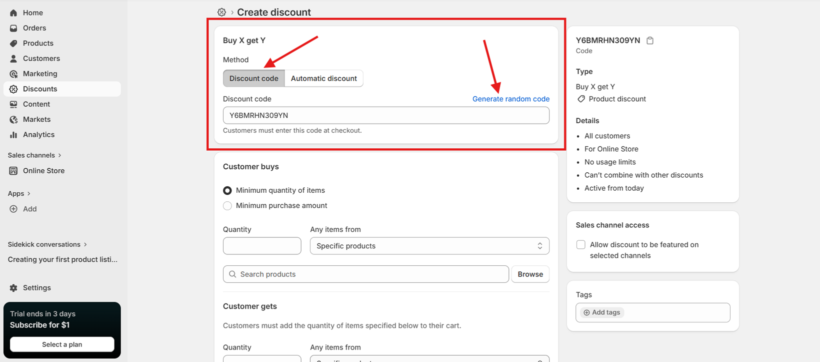
Task: Open Analytics from the sidebar
Action: [62, 134]
